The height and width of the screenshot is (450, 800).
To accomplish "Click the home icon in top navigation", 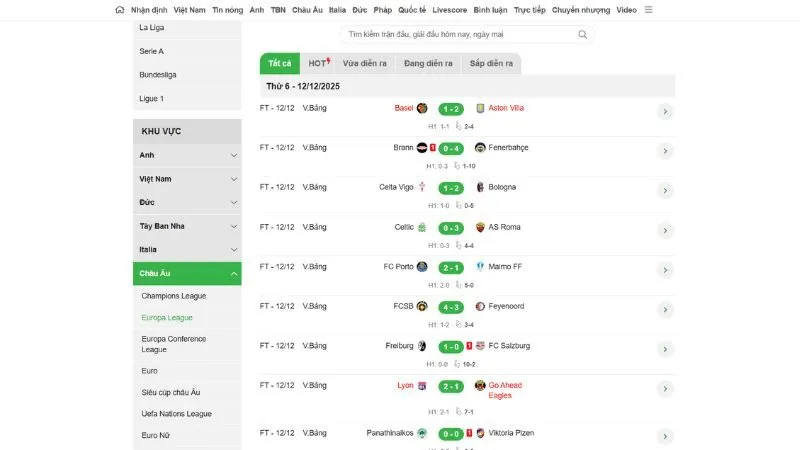I will point(120,10).
